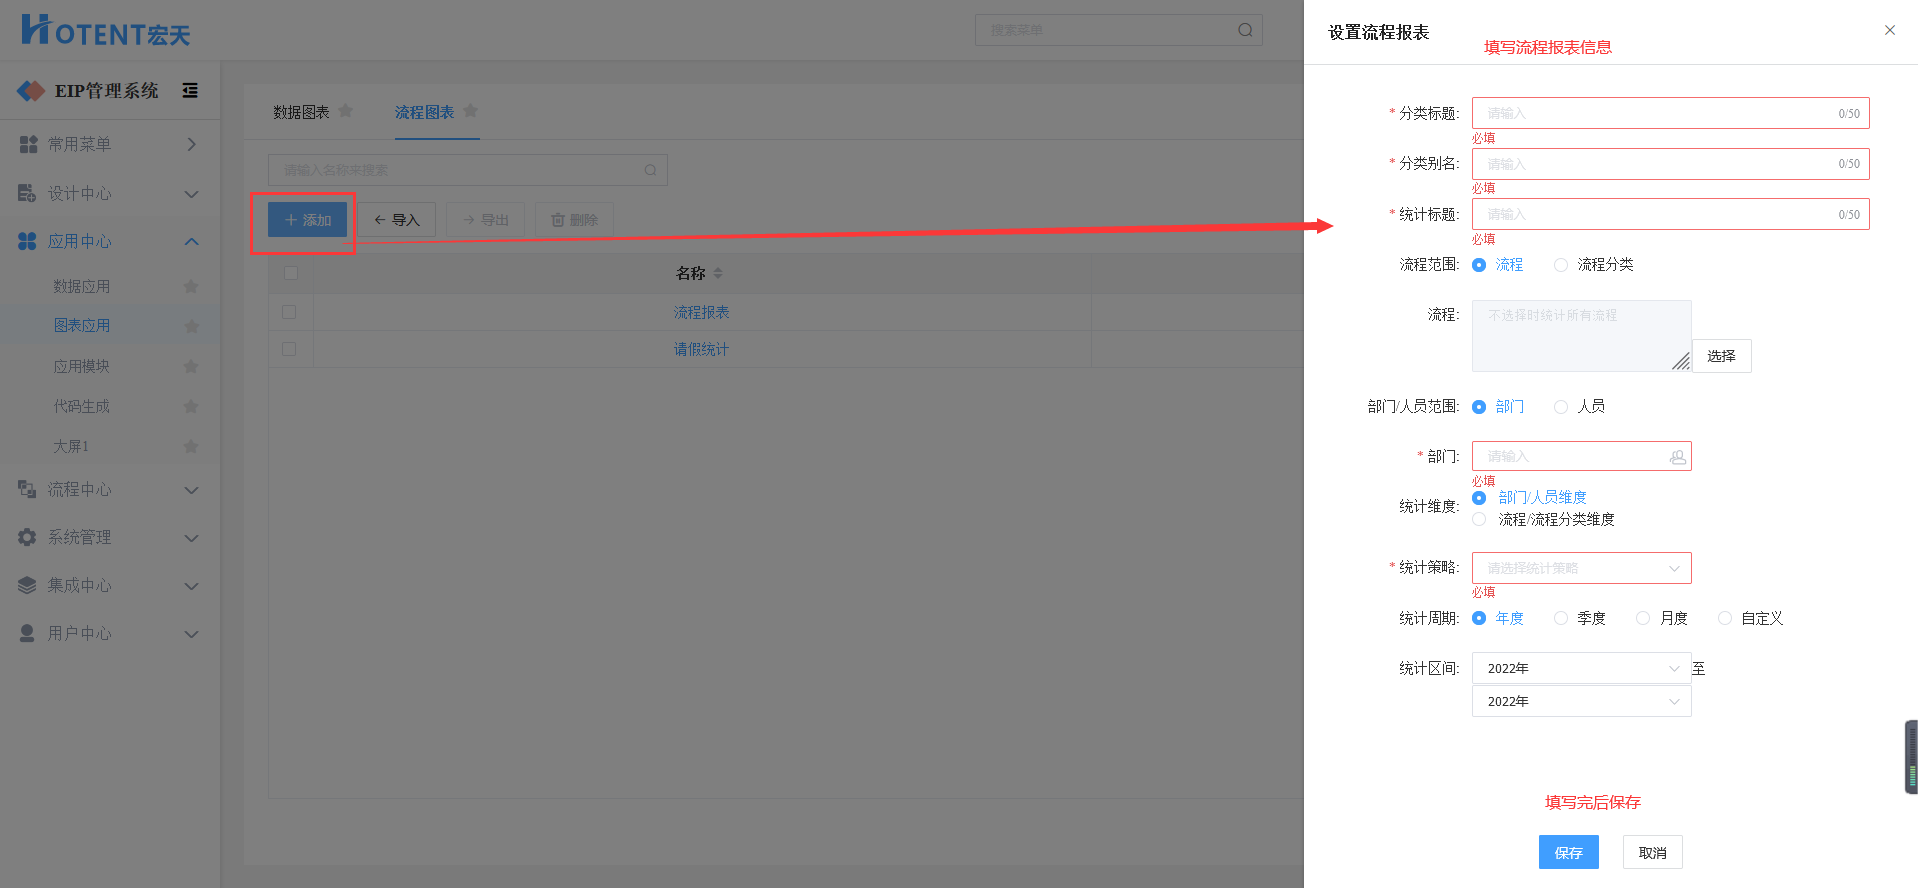Favorite 大屏1 with its star icon

coord(191,447)
